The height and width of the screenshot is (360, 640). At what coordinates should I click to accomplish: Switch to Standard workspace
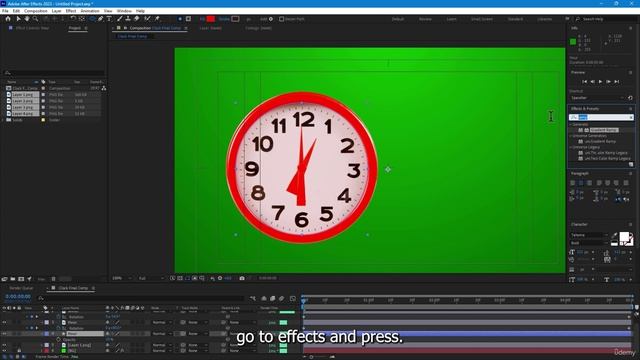[x=516, y=19]
